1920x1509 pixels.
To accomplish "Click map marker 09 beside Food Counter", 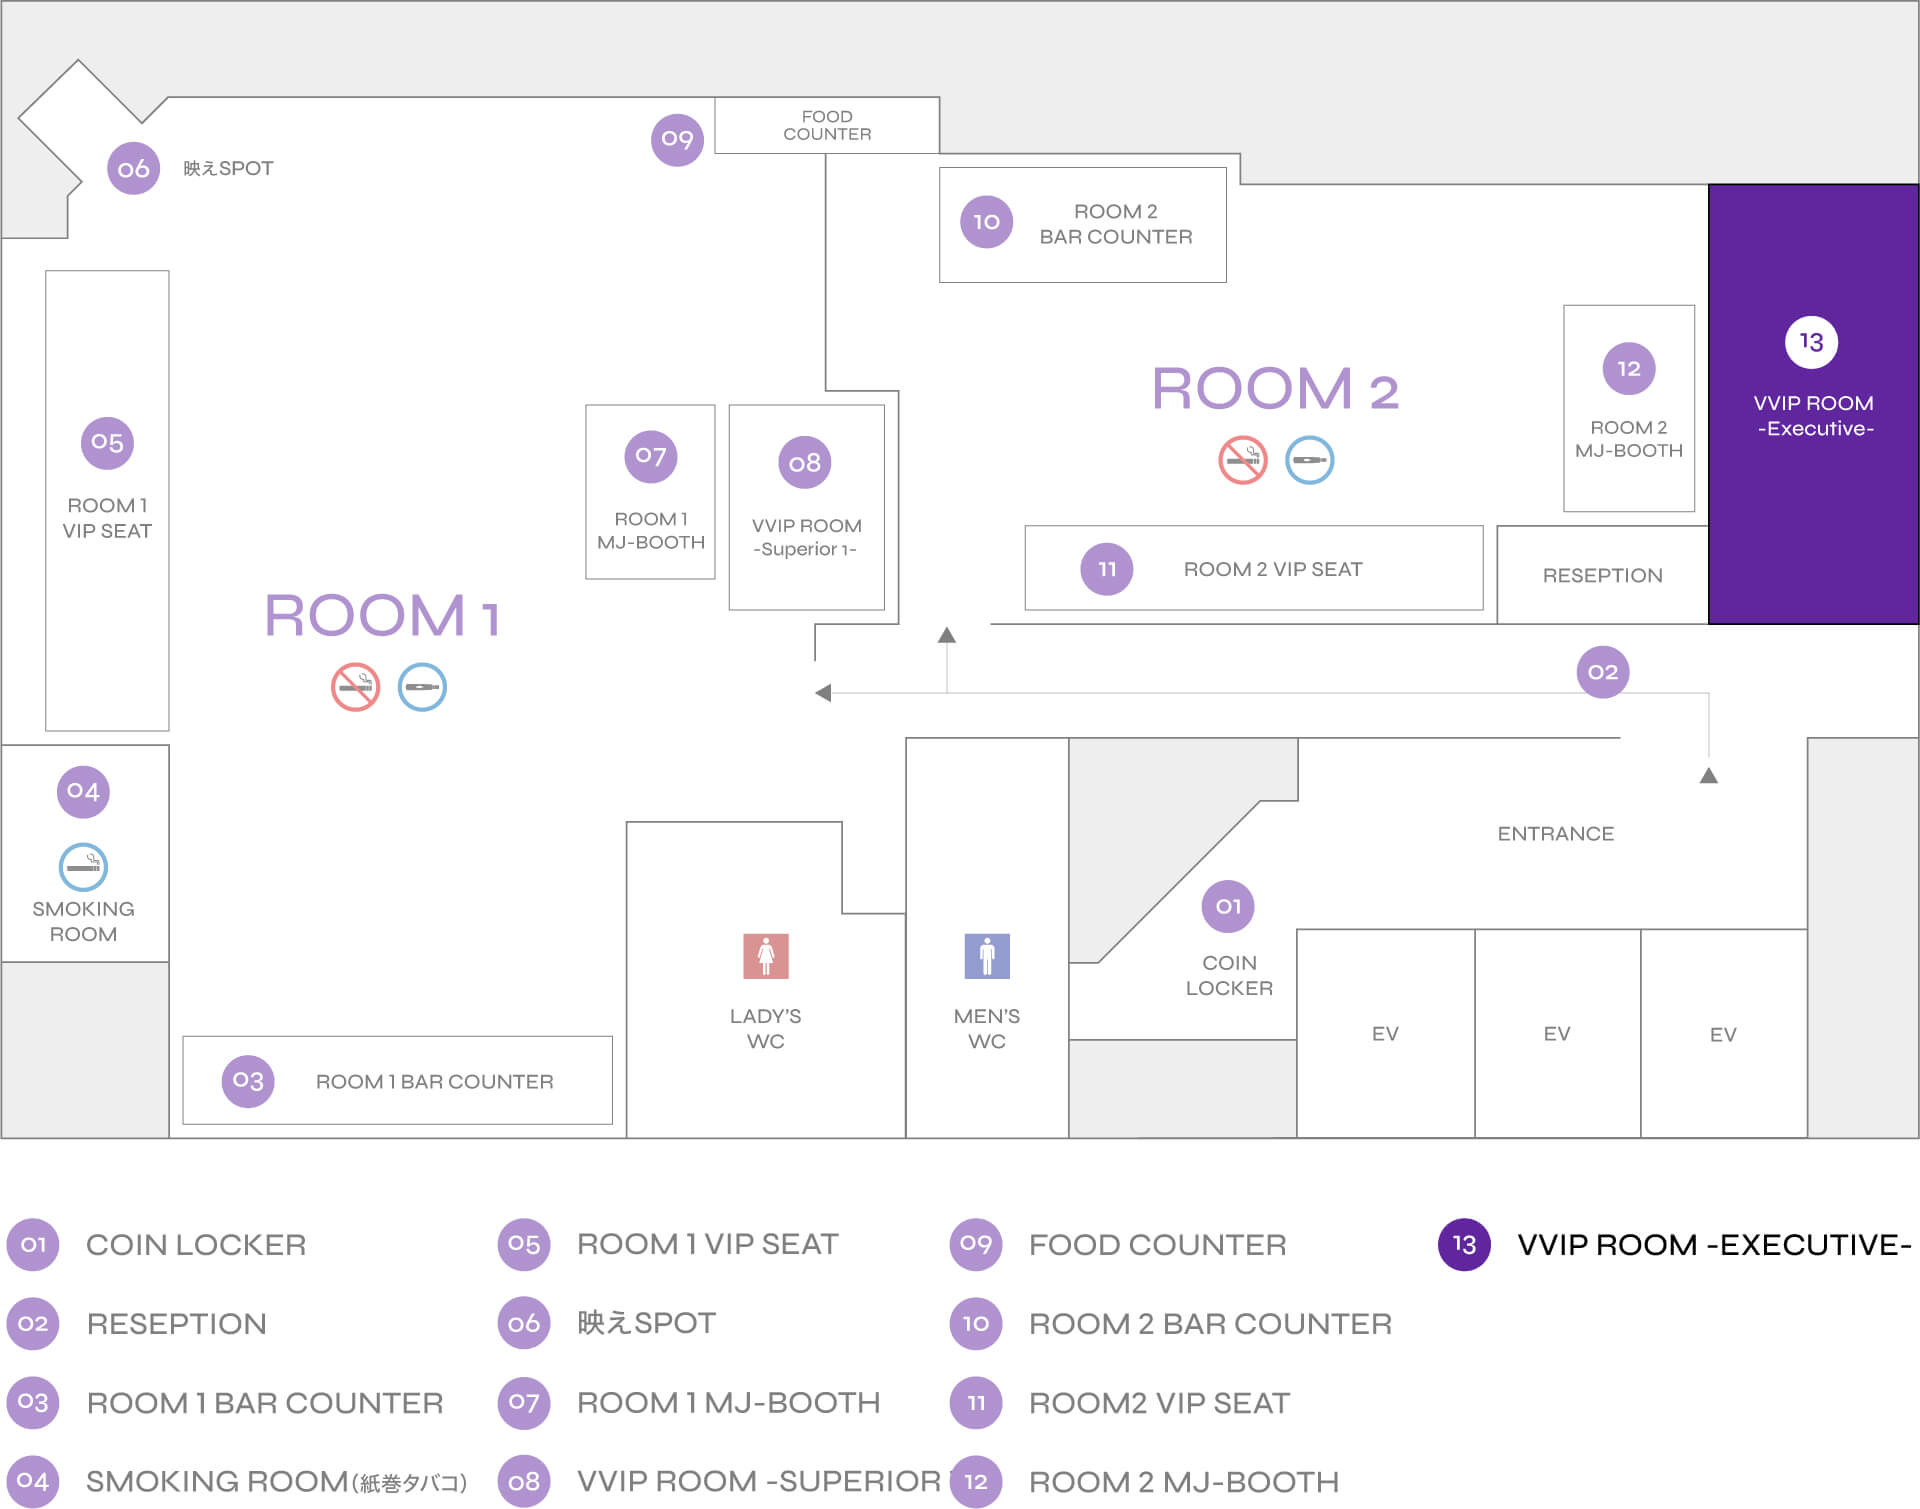I will (x=677, y=140).
